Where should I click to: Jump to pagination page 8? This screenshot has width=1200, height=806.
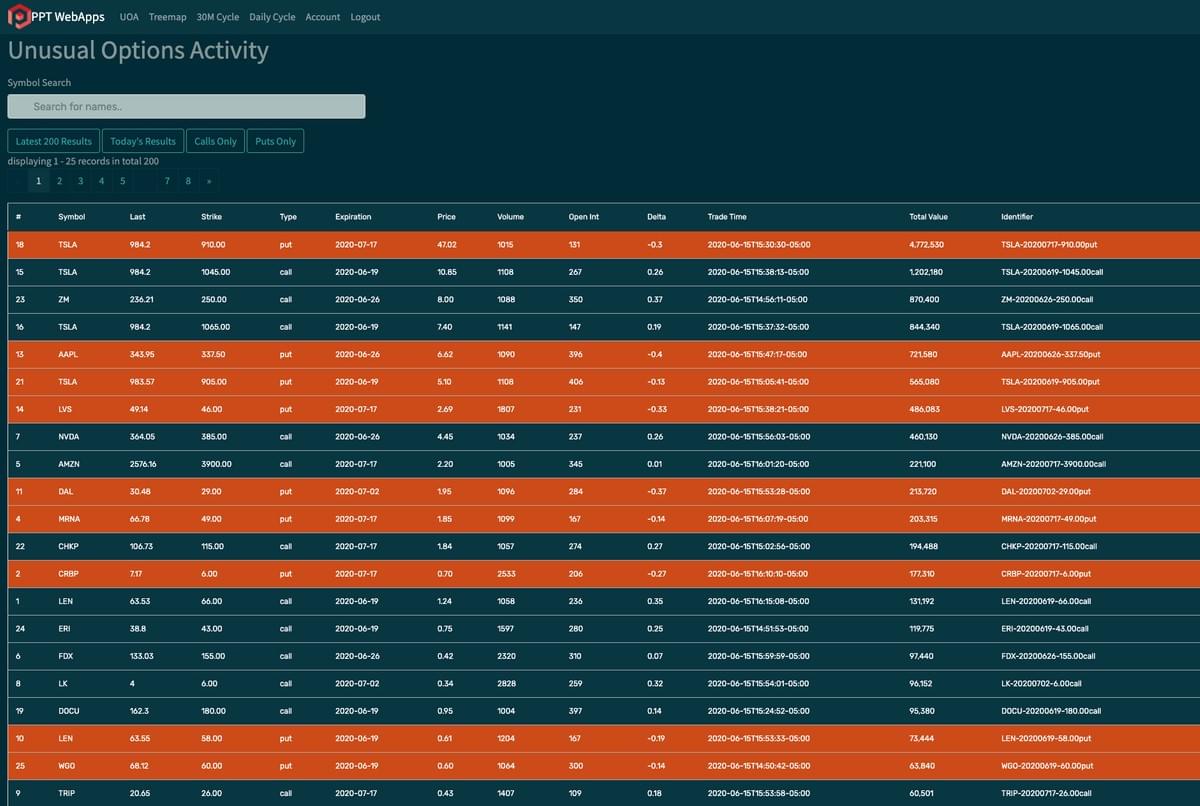188,181
